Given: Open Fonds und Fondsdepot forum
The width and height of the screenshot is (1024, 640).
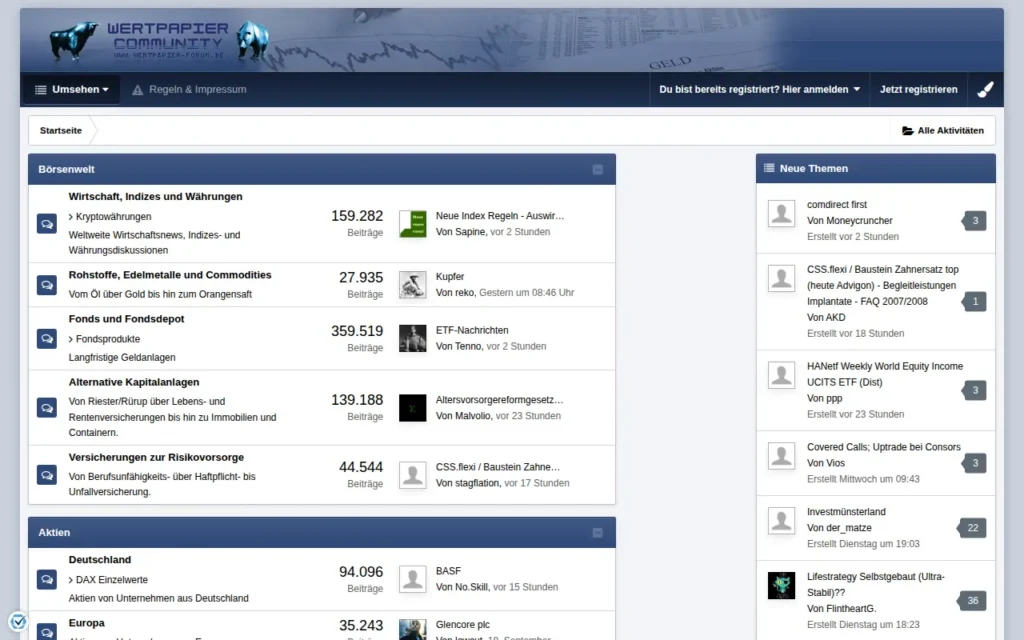Looking at the screenshot, I should pyautogui.click(x=126, y=319).
